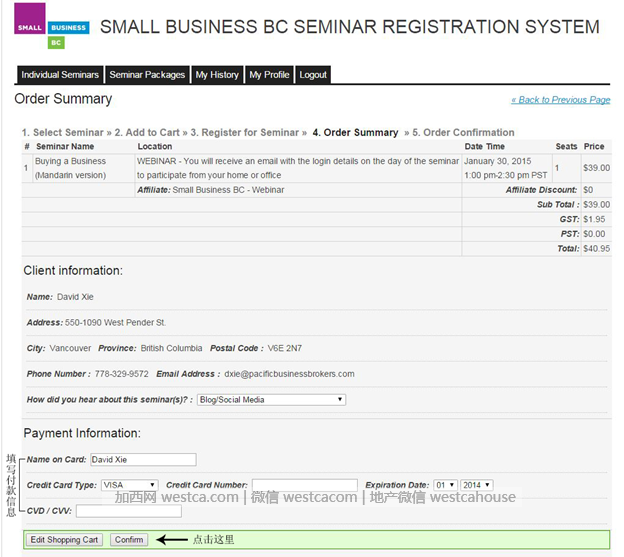Select the Total value '$40.95'
This screenshot has height=557, width=624.
pos(597,249)
